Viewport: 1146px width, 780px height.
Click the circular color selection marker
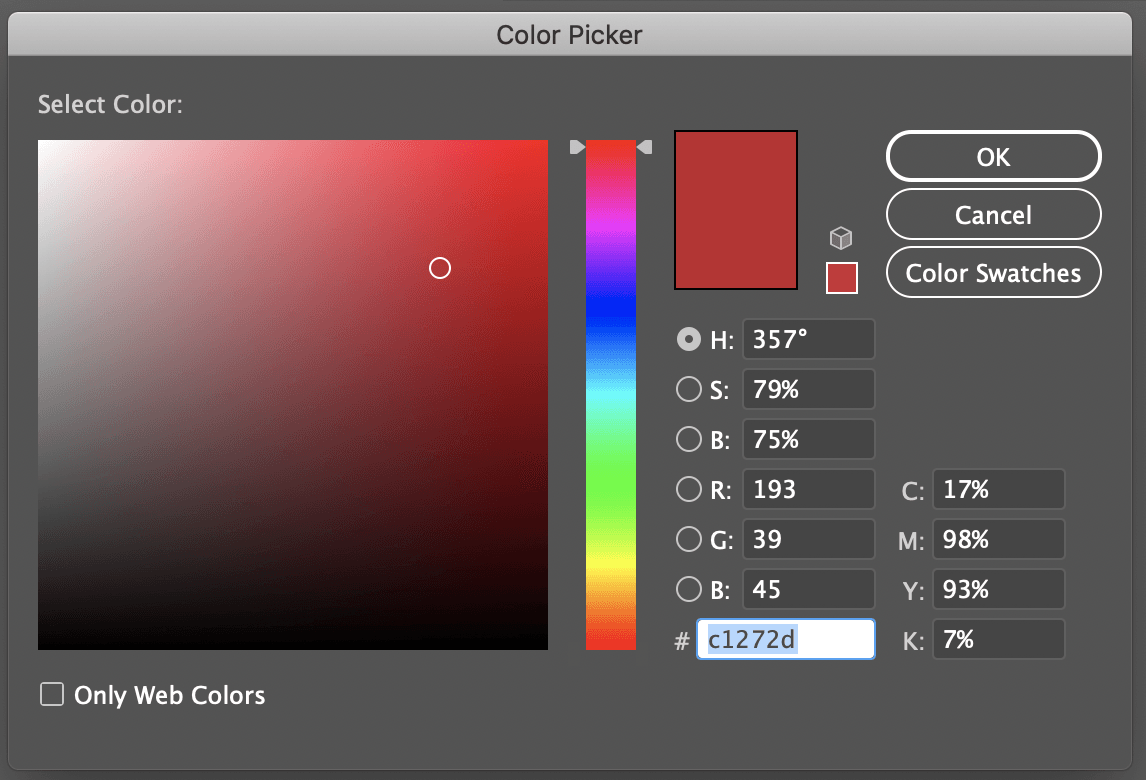click(440, 268)
